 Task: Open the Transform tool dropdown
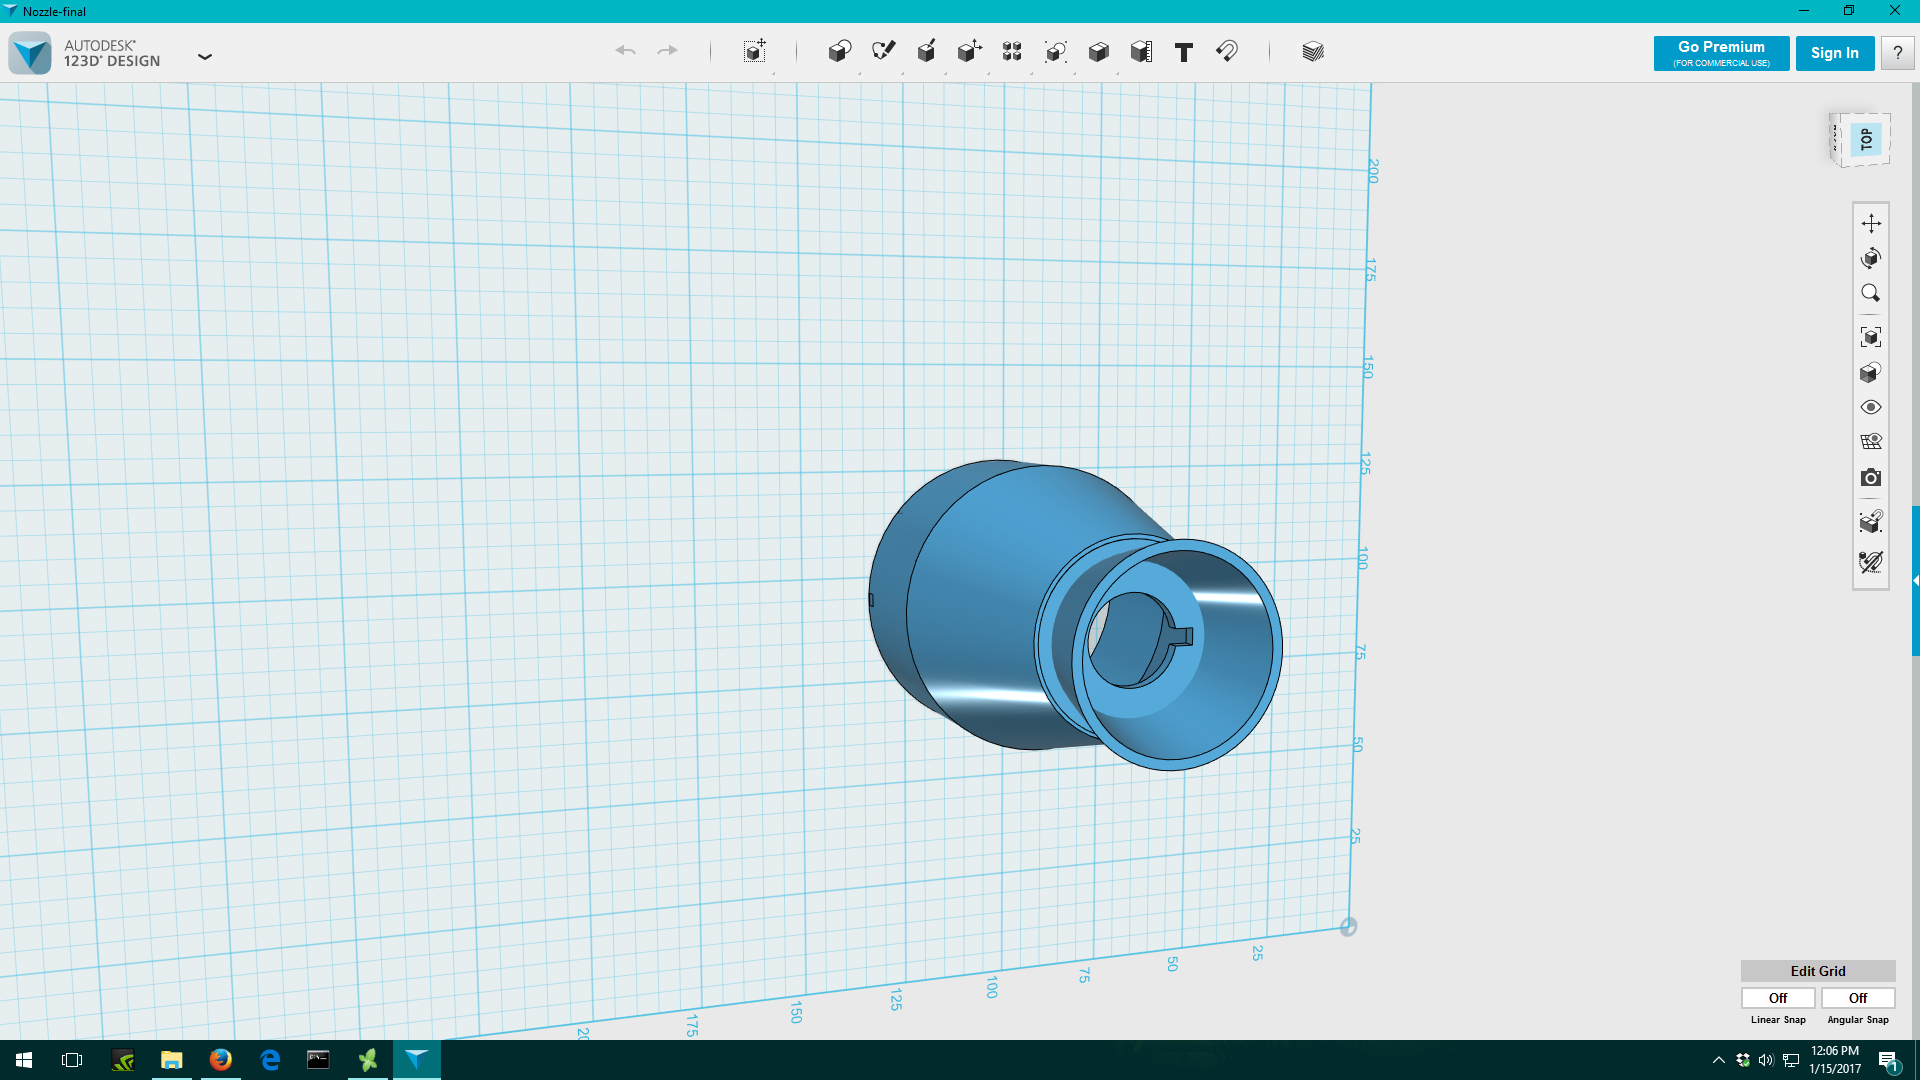pos(755,52)
